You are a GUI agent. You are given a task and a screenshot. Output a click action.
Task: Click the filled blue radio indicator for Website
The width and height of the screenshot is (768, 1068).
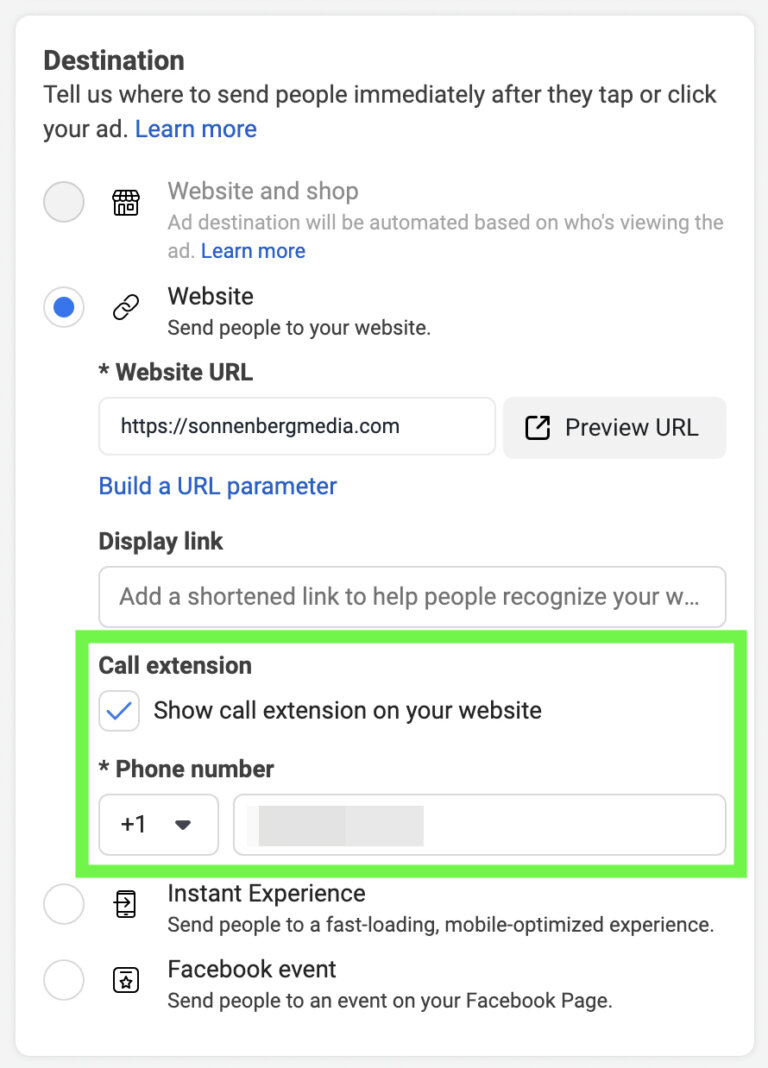(x=64, y=307)
